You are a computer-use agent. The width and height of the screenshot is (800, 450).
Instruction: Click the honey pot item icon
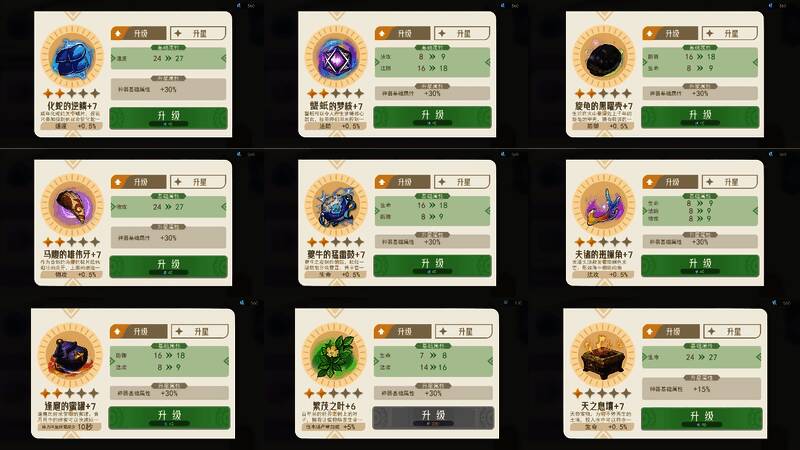(70, 355)
